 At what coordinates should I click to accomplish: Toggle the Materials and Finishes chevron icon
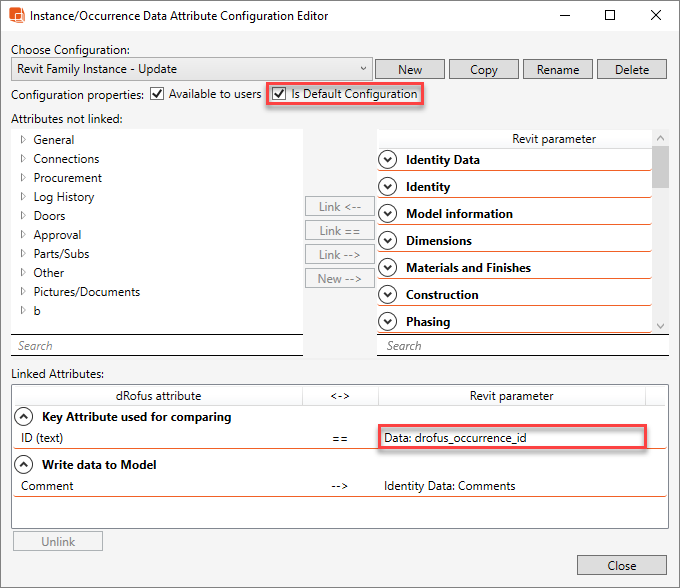[388, 268]
